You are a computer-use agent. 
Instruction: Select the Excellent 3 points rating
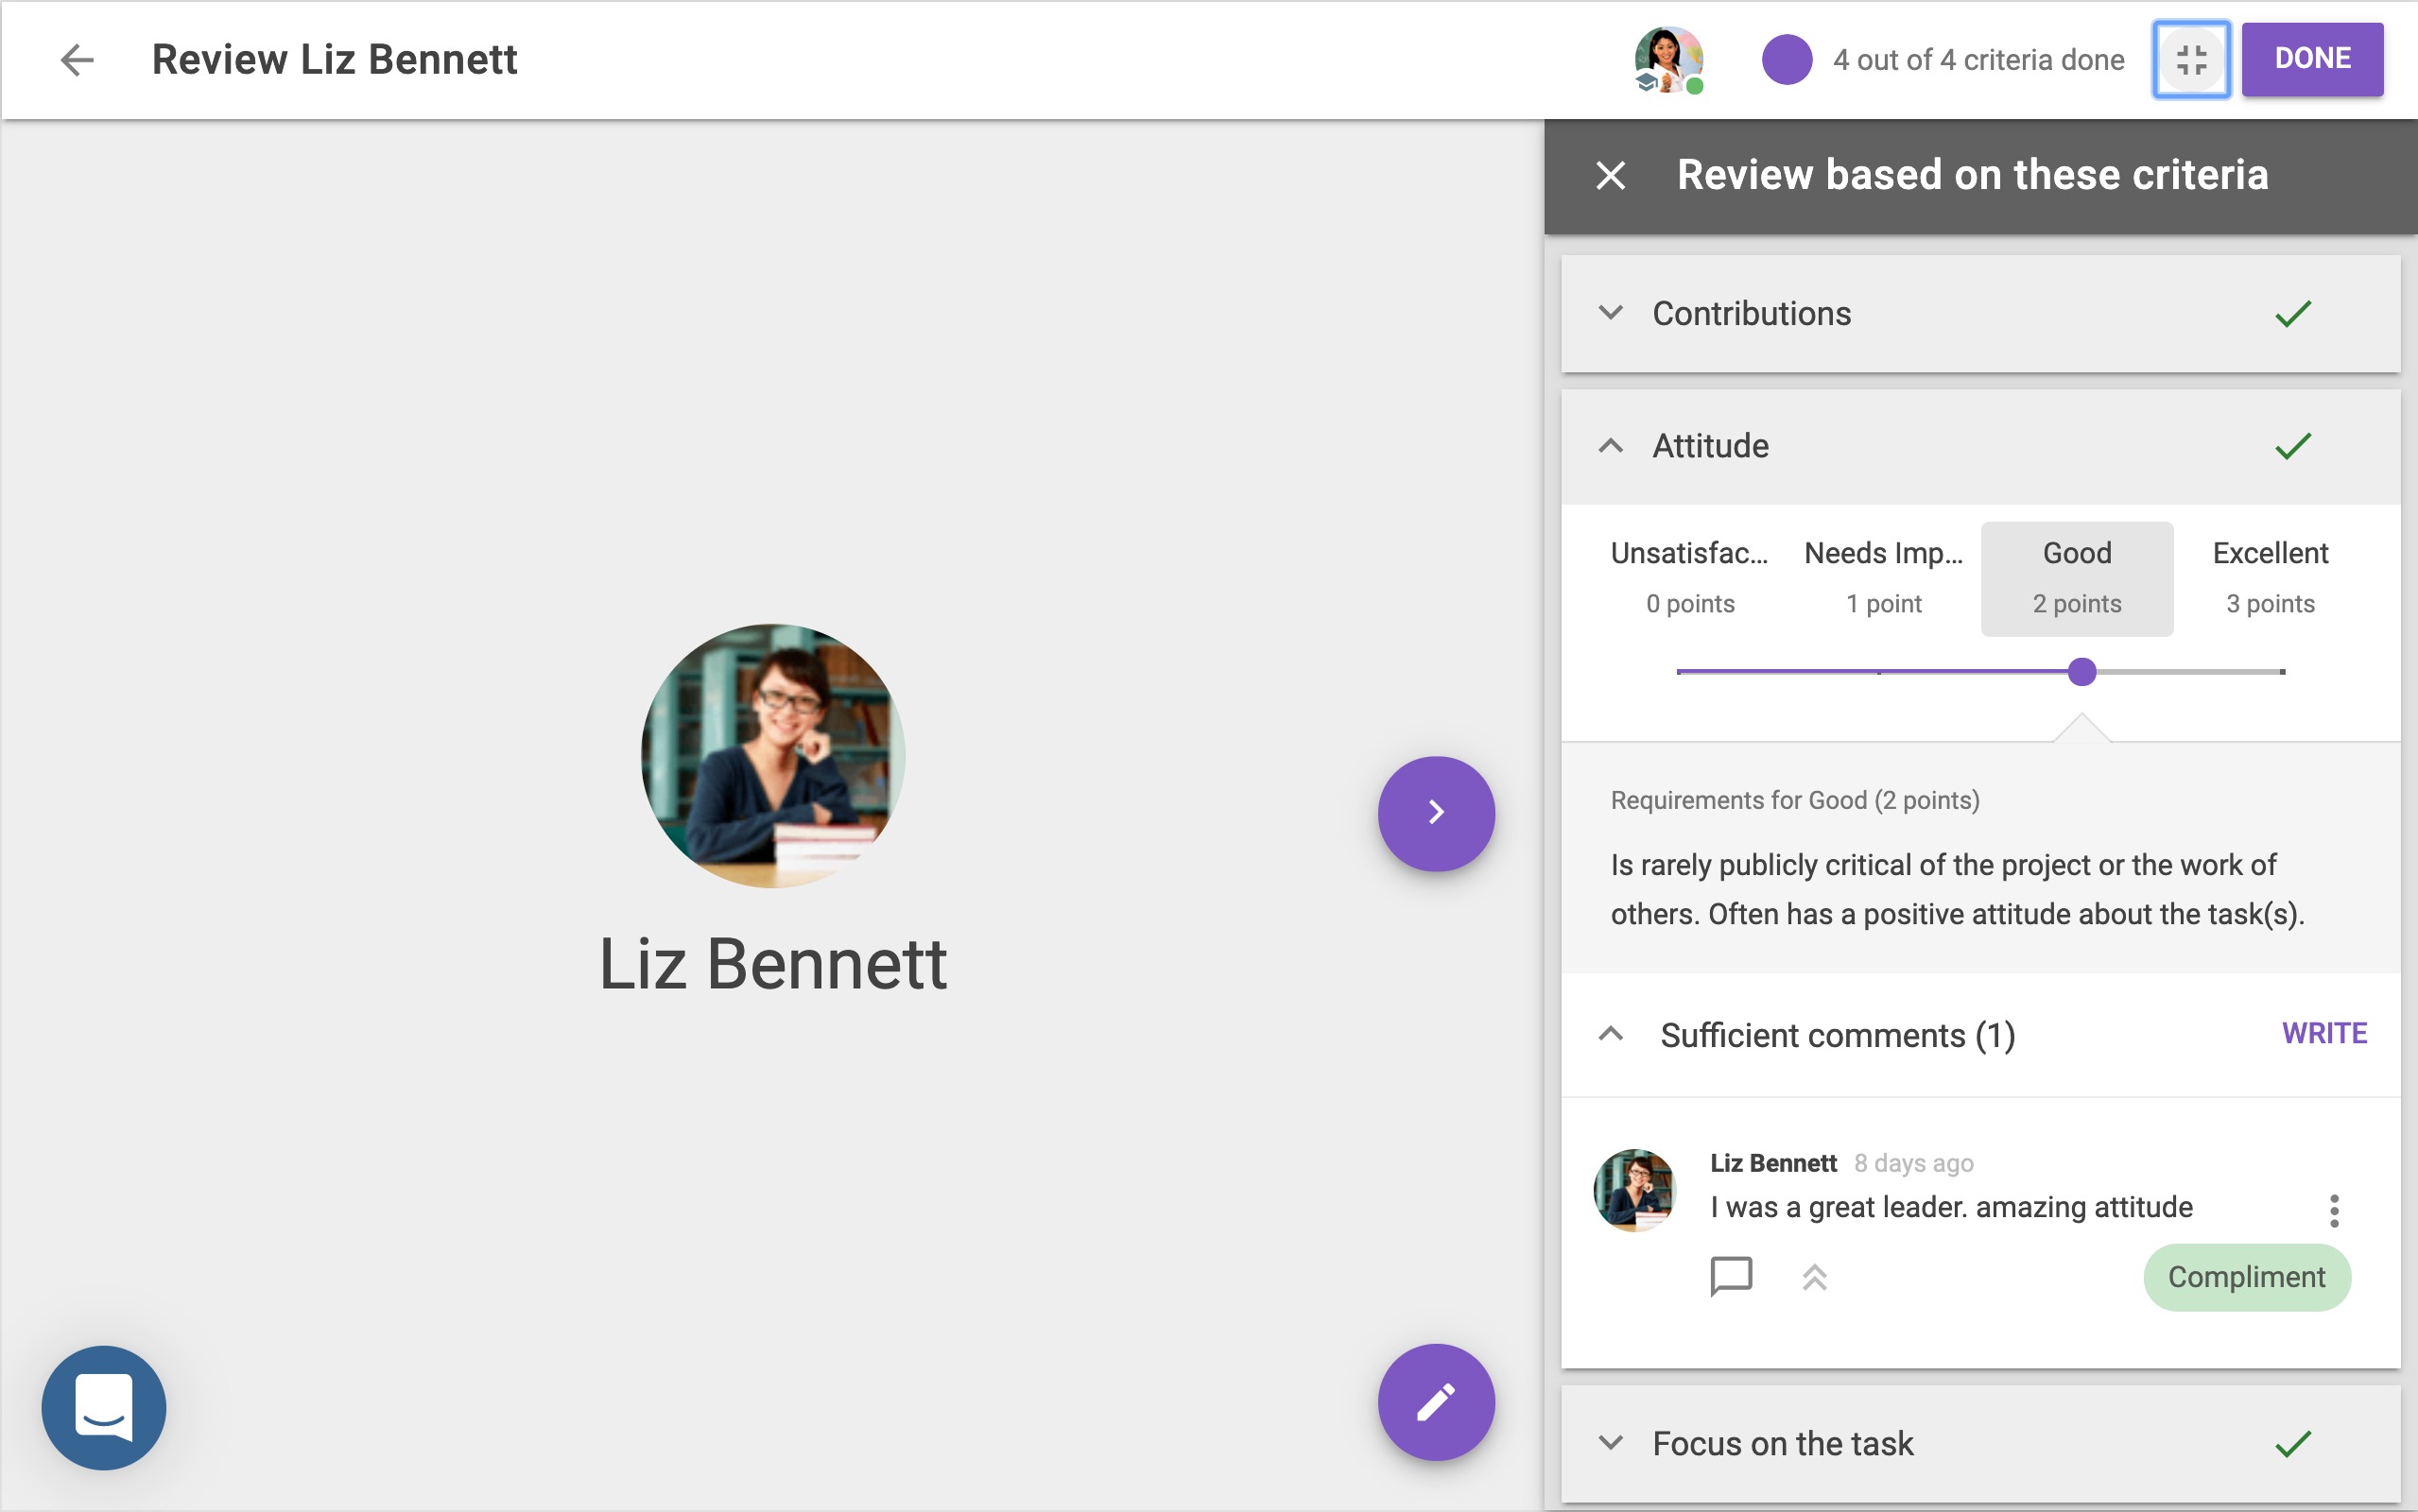tap(2269, 578)
